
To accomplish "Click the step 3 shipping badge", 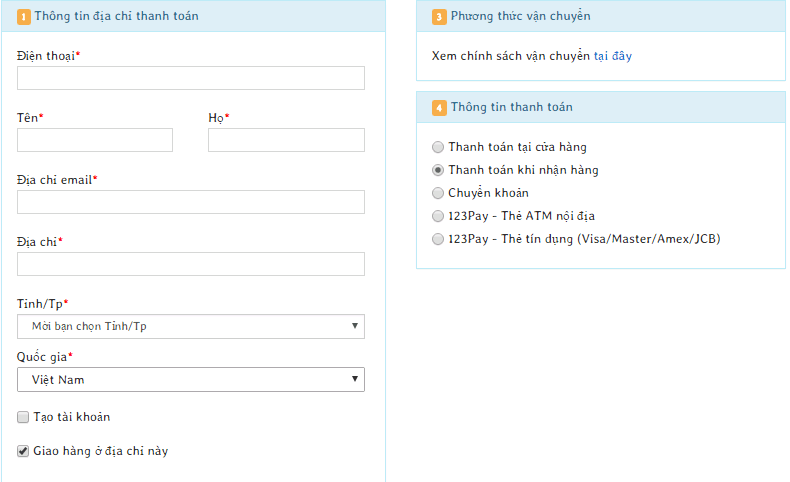I will click(x=439, y=17).
